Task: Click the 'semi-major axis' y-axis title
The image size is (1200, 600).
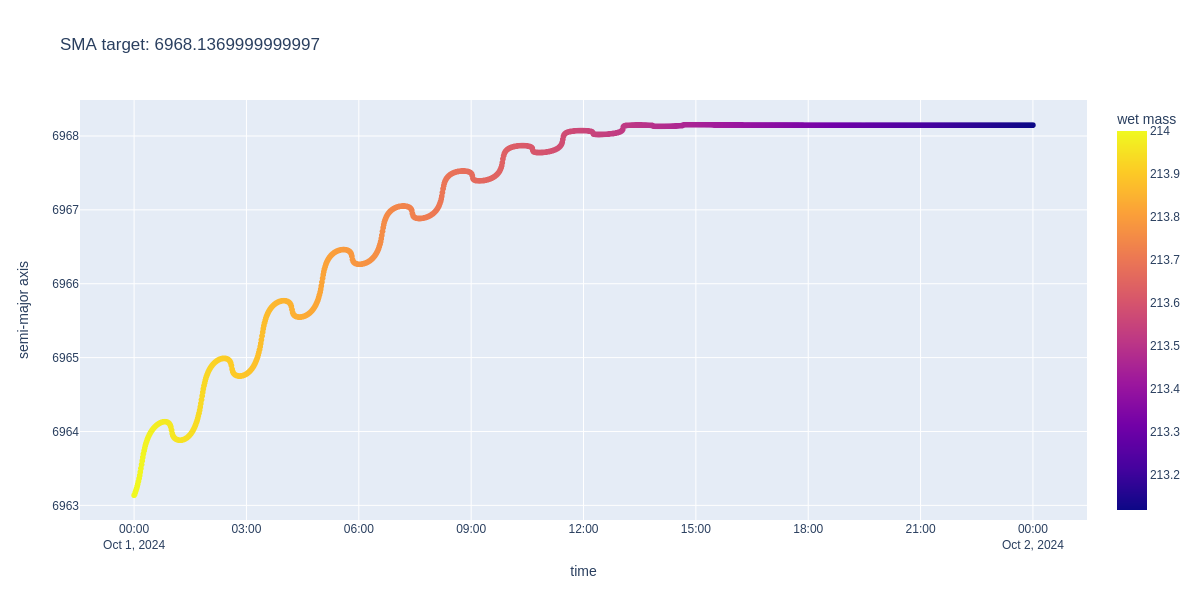Action: click(x=24, y=310)
